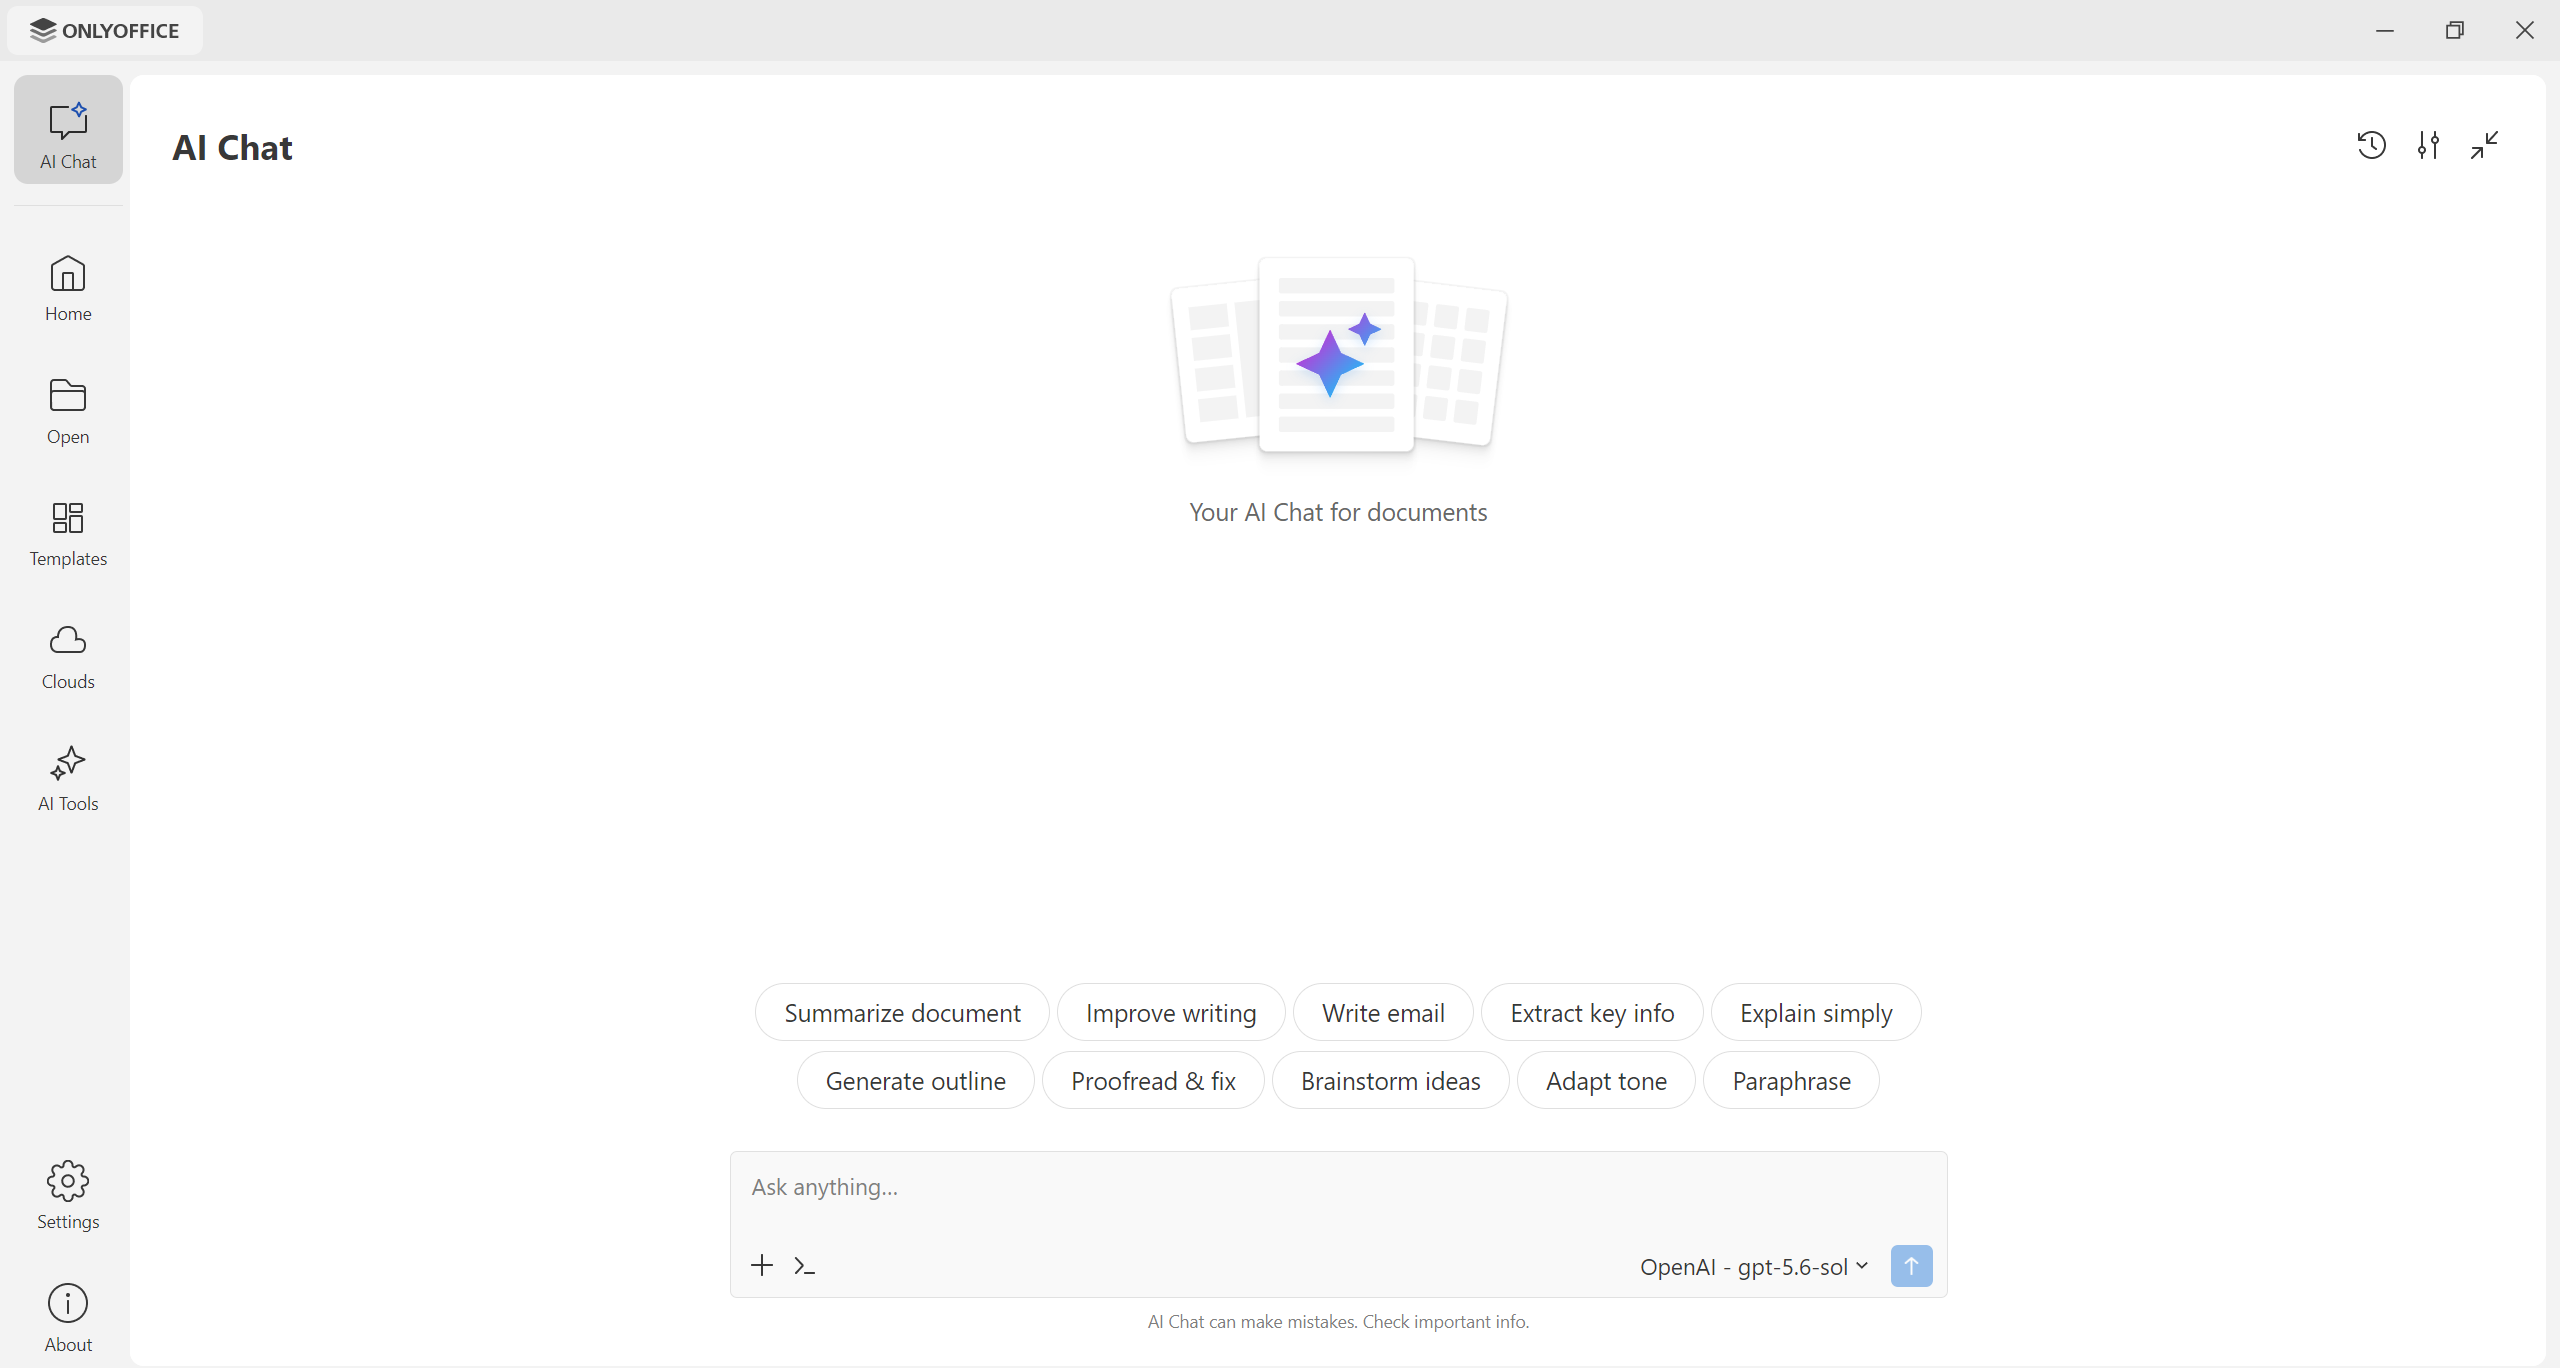Click 'Your AI Chat for documents' text
Image resolution: width=2560 pixels, height=1368 pixels.
[x=1338, y=513]
